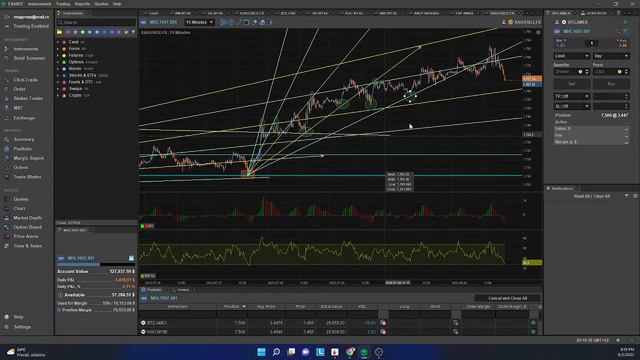The height and width of the screenshot is (360, 640).
Task: Open the 15 Minutes timeframe dropdown
Action: click(x=200, y=22)
